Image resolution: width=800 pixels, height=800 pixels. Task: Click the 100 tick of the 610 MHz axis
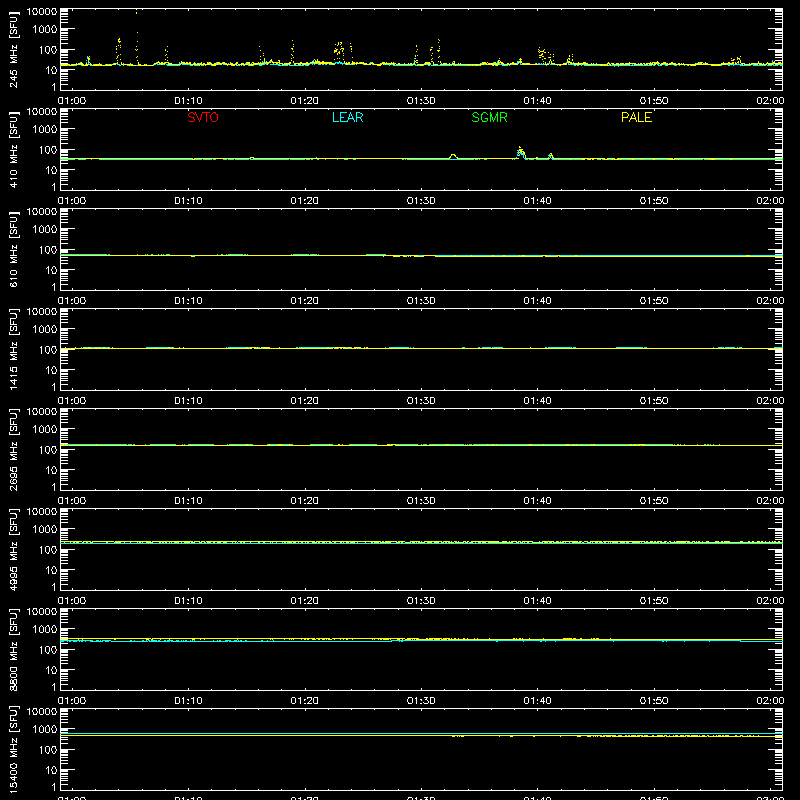pyautogui.click(x=48, y=250)
